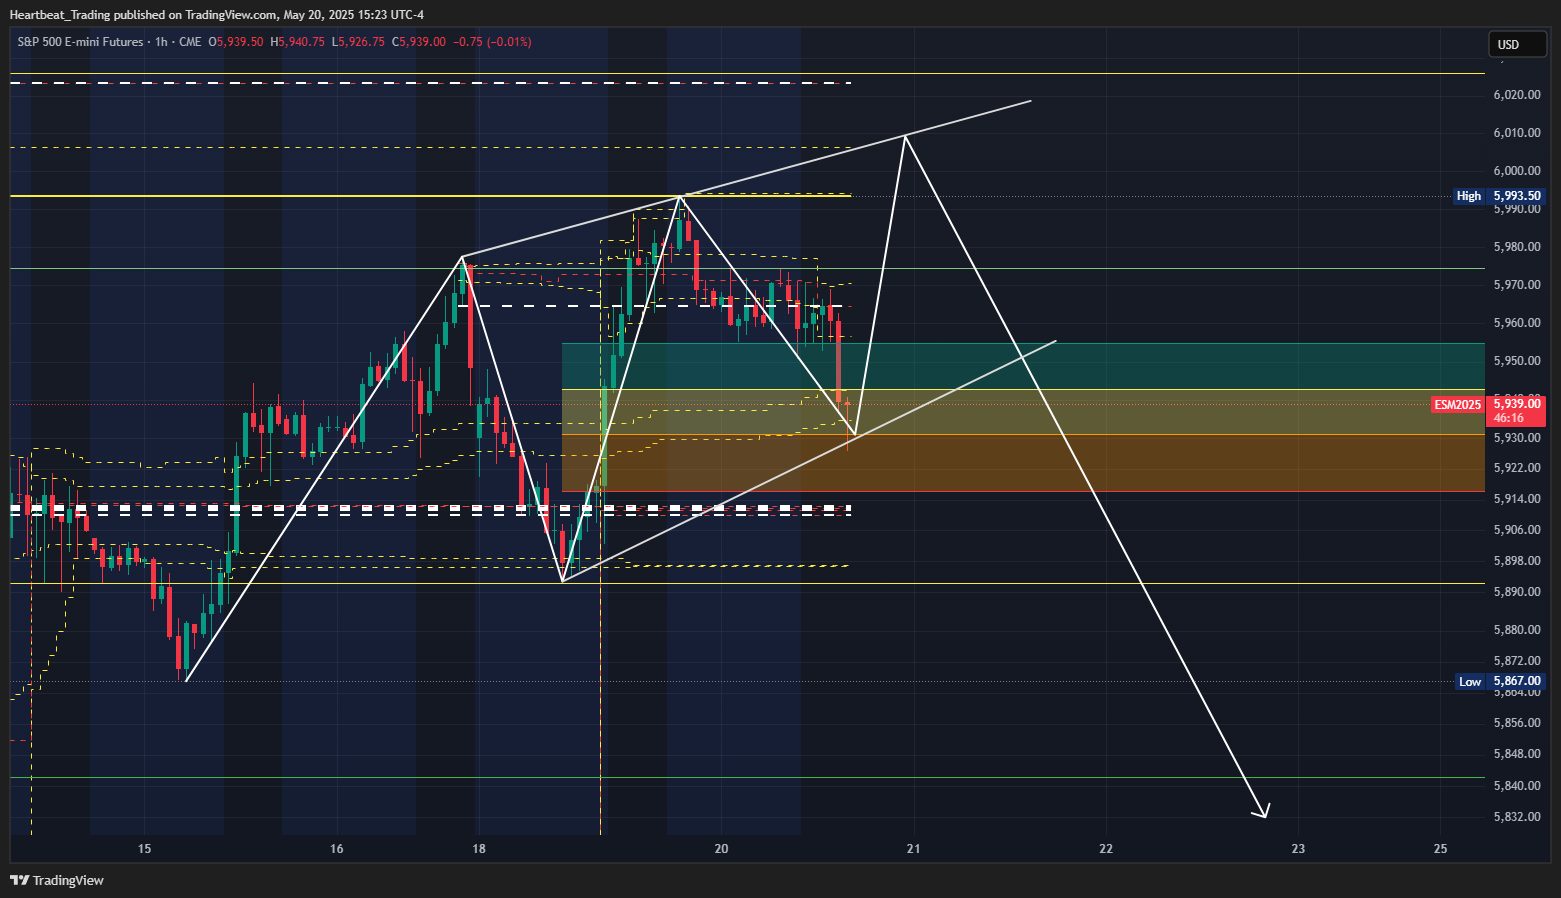Click the 5,980.00 price axis label
This screenshot has height=898, width=1561.
[x=1516, y=247]
